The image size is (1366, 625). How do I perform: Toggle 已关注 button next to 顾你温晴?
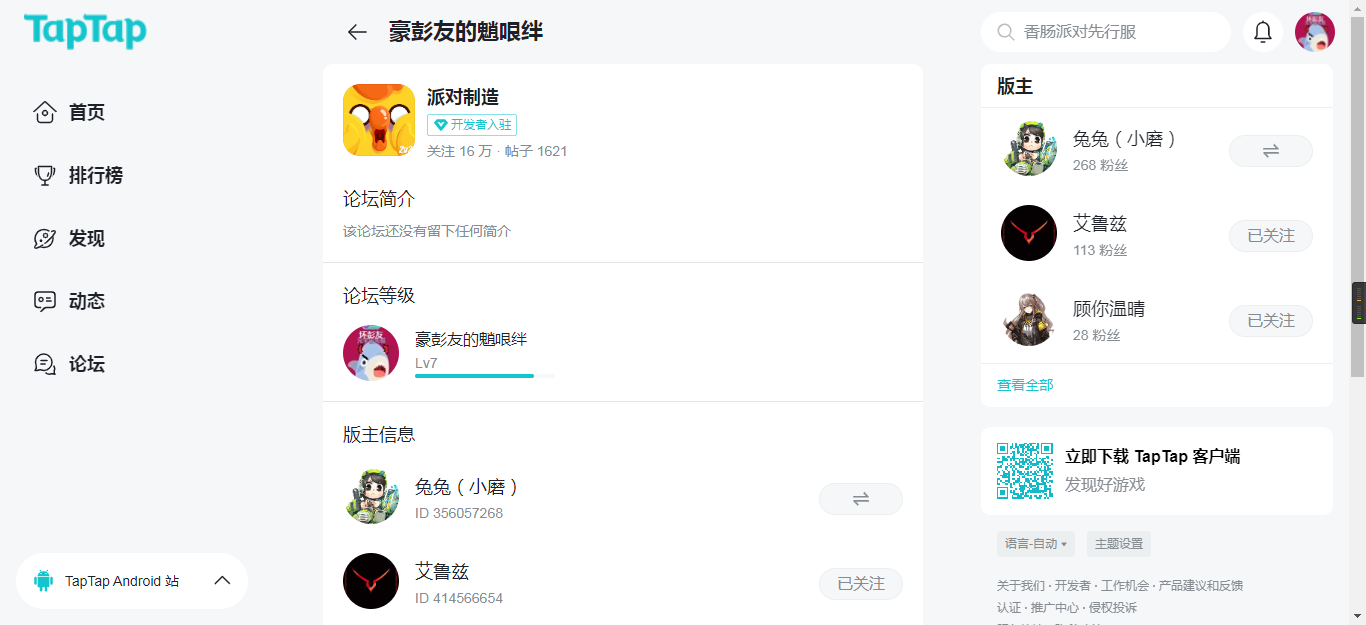tap(1270, 321)
